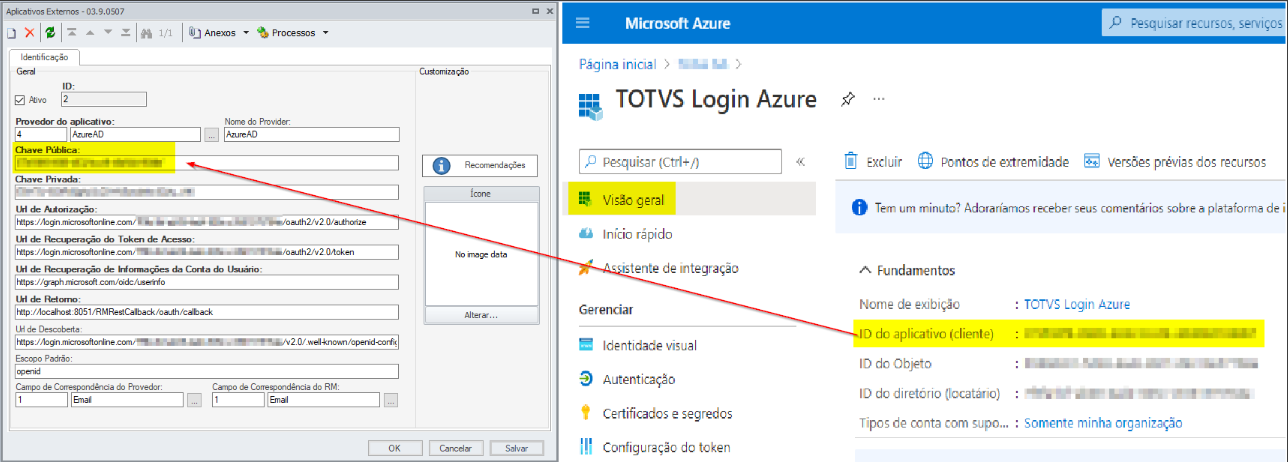Open the Processos dropdown arrow

coord(325,32)
